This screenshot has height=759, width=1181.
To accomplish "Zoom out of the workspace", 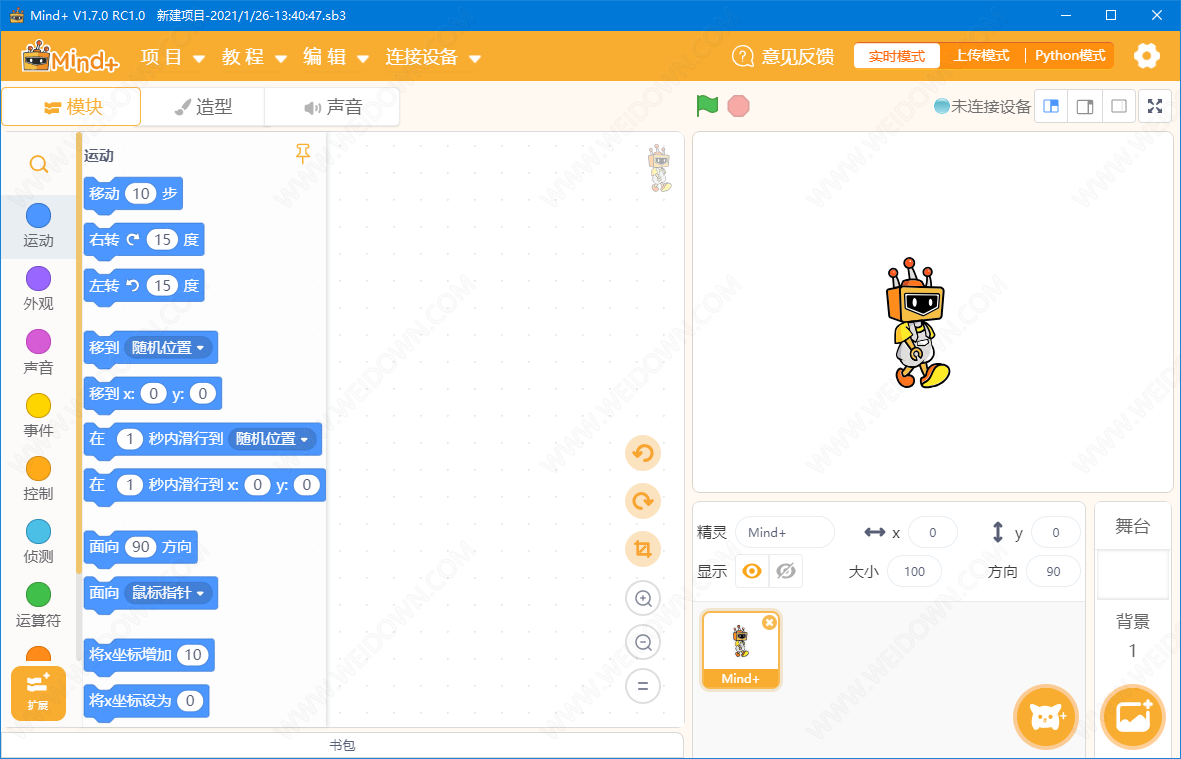I will click(642, 642).
